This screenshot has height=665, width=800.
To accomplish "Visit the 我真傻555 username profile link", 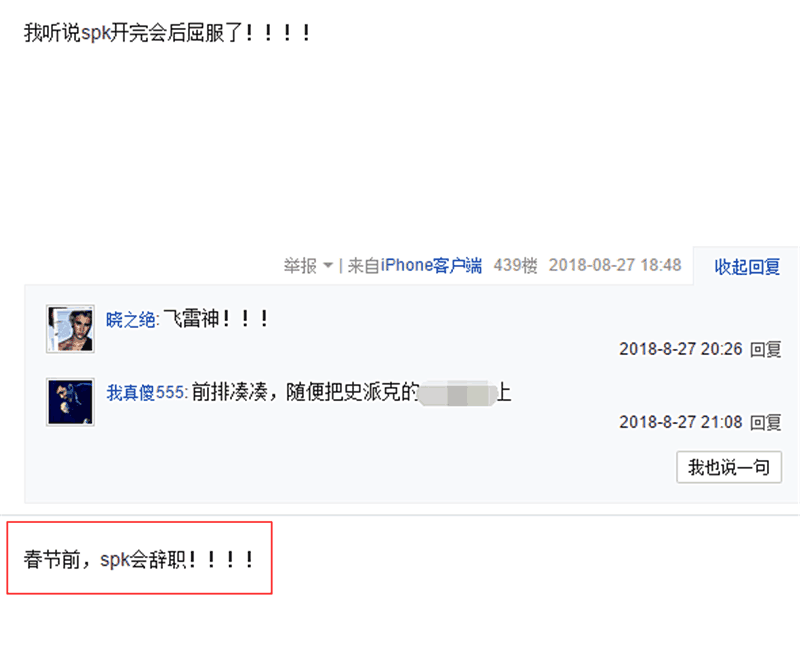I will click(x=145, y=392).
